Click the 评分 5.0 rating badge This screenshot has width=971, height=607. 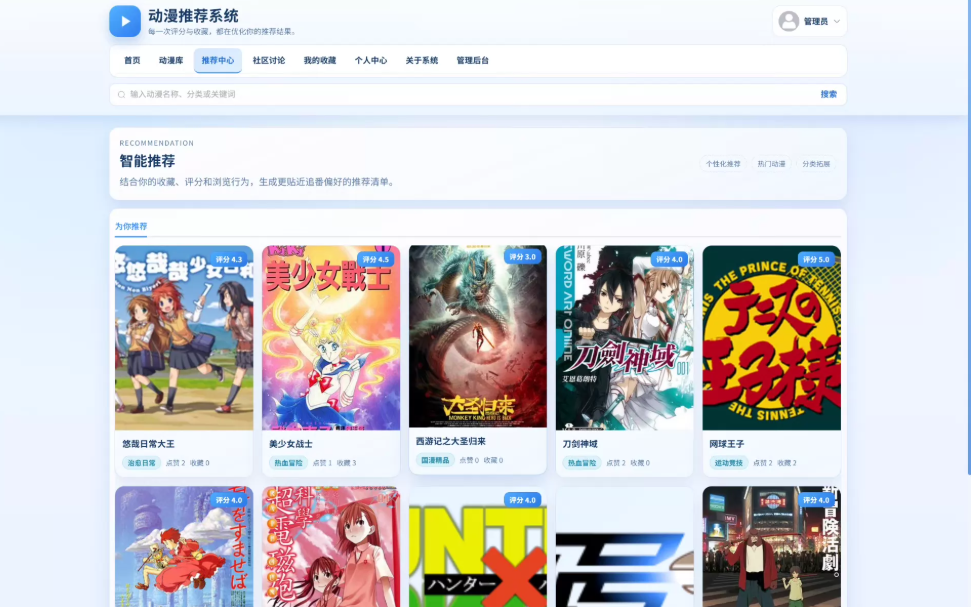tap(816, 260)
